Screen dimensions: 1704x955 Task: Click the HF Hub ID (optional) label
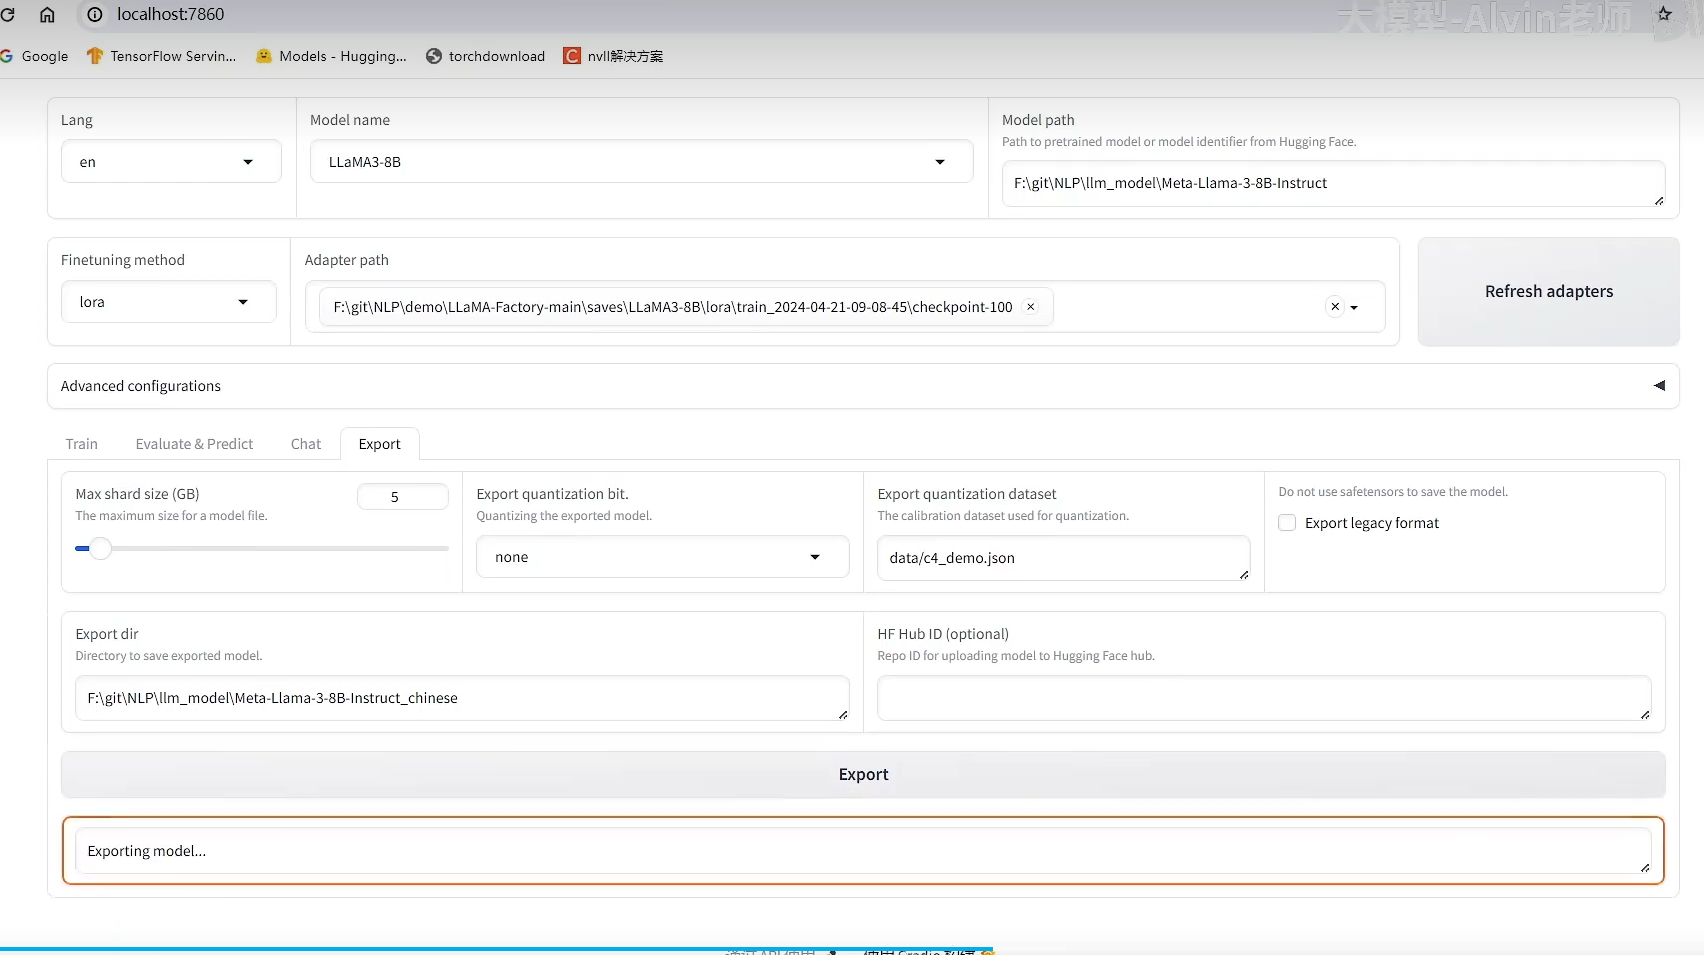[x=943, y=634]
